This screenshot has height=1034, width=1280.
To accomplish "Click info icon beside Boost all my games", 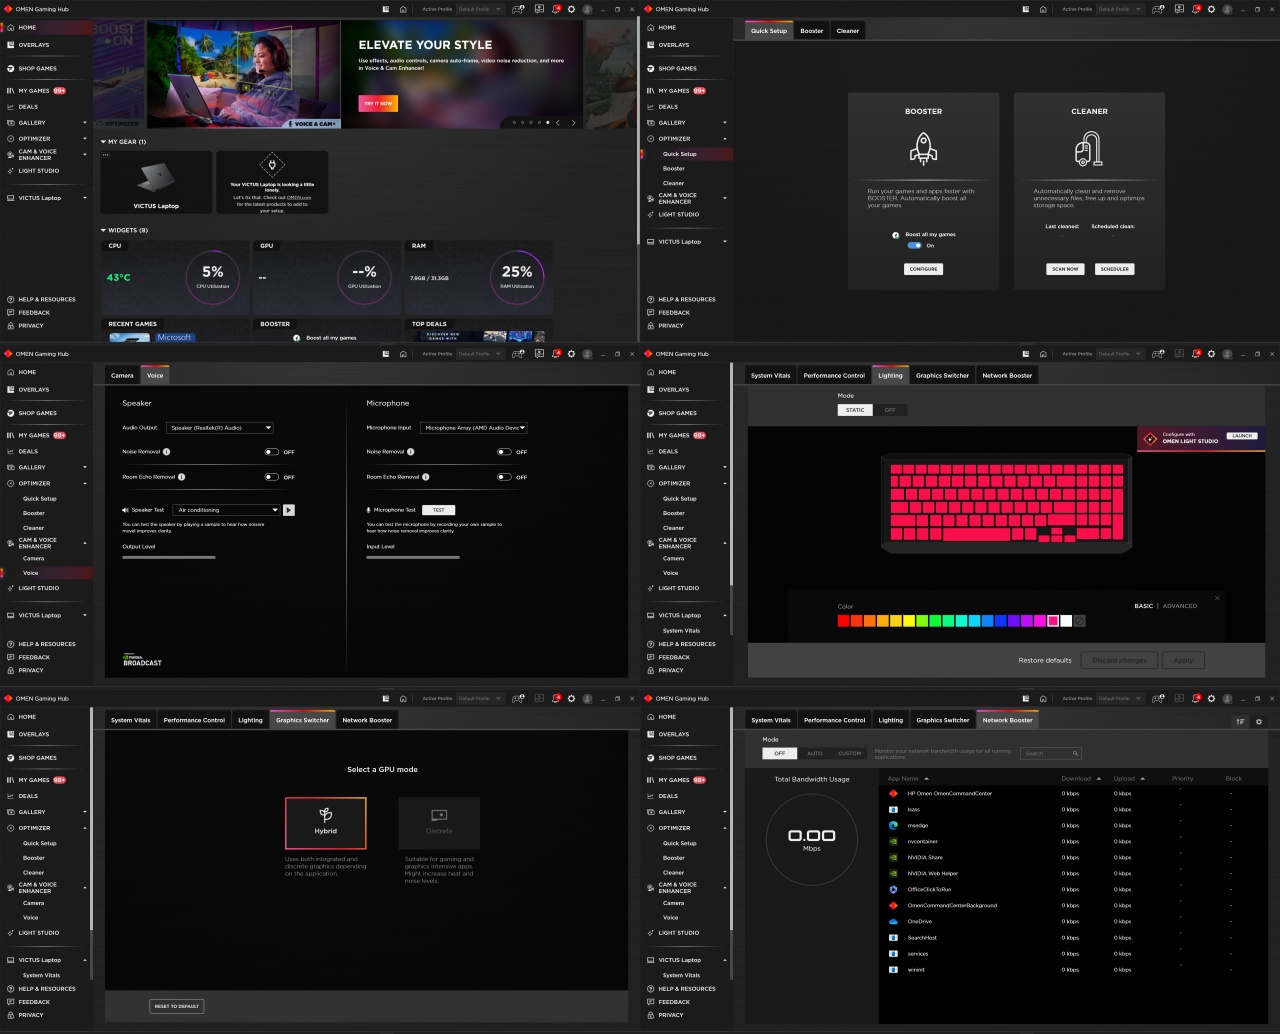I will point(896,235).
